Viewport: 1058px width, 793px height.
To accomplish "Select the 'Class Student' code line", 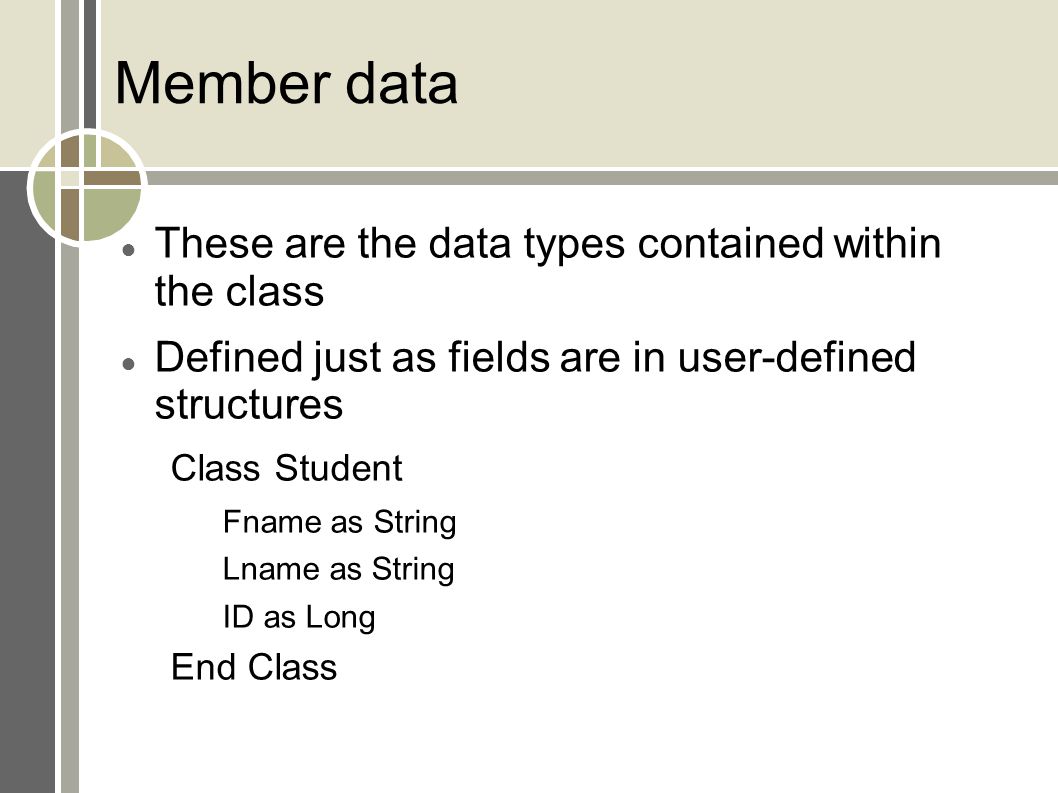I will tap(287, 468).
